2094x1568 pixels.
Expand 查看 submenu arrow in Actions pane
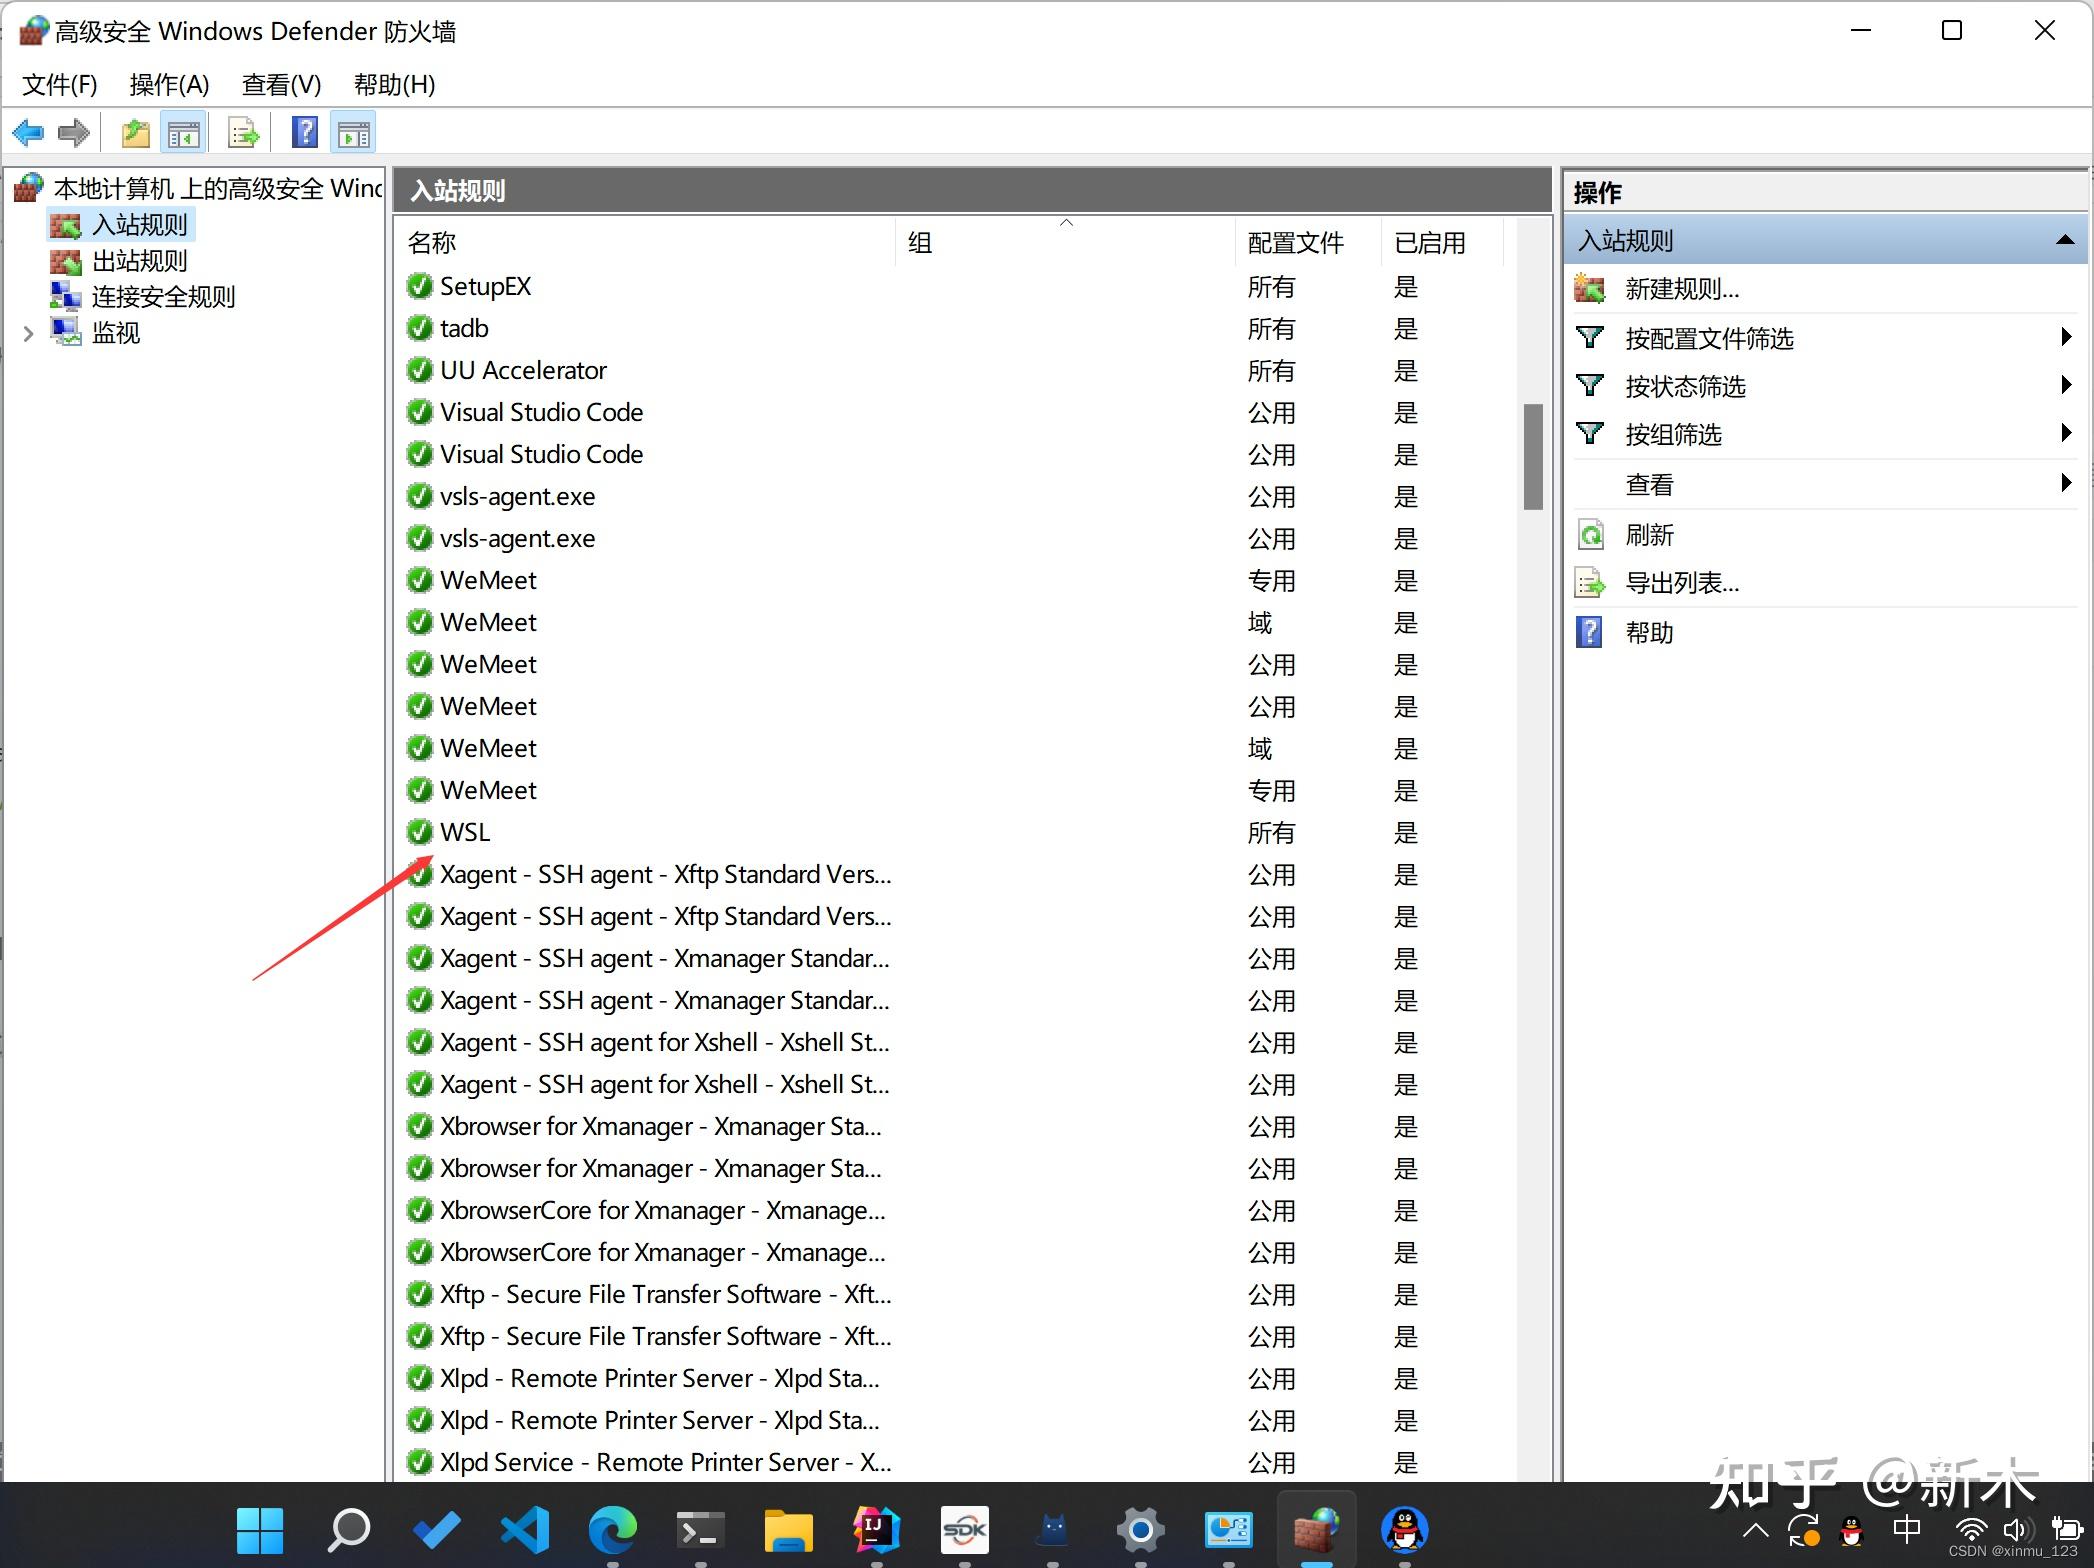[x=2066, y=482]
